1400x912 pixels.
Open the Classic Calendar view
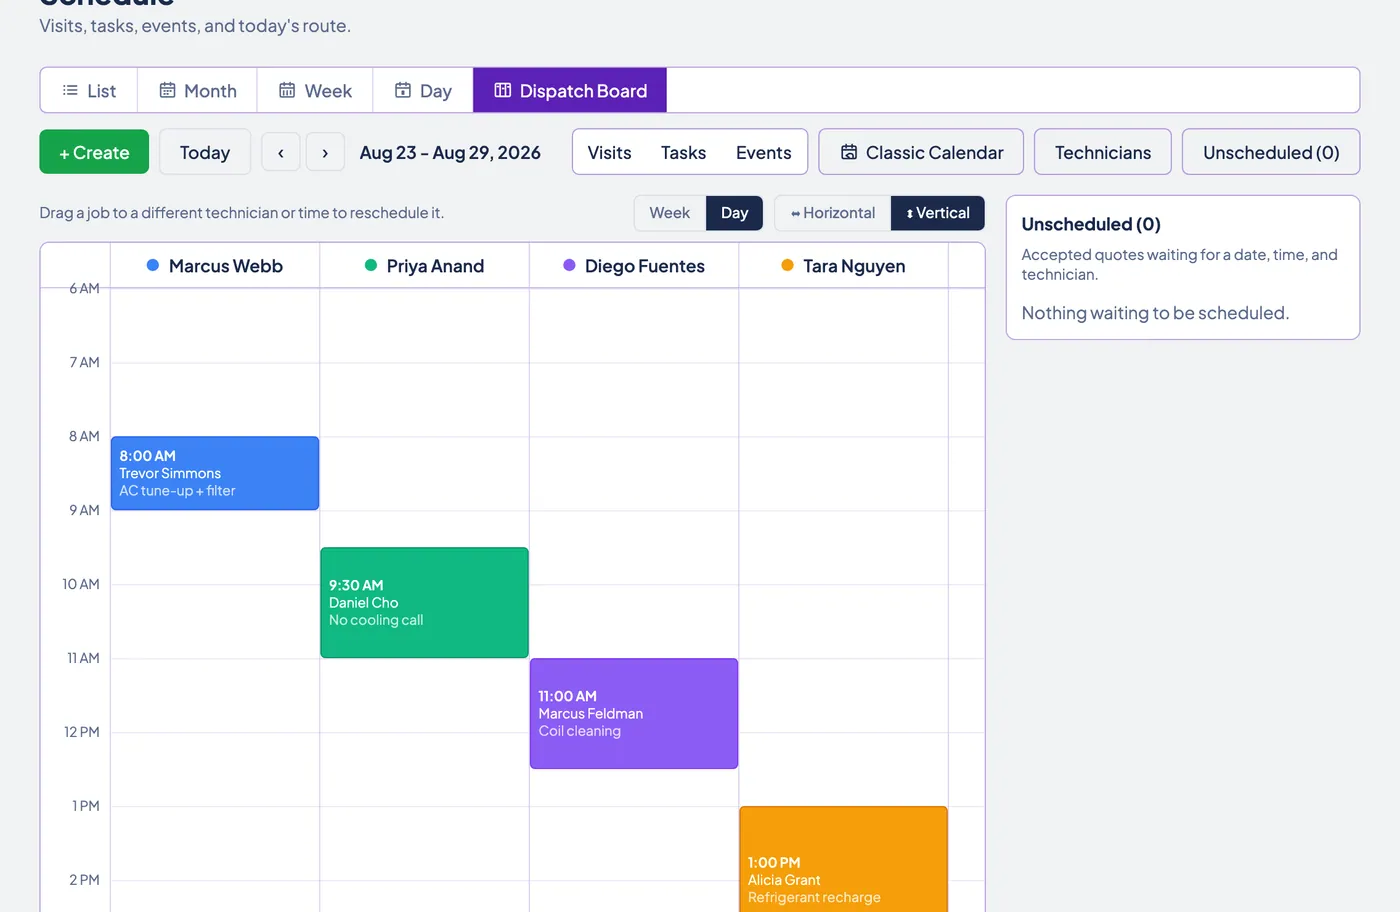[921, 152]
